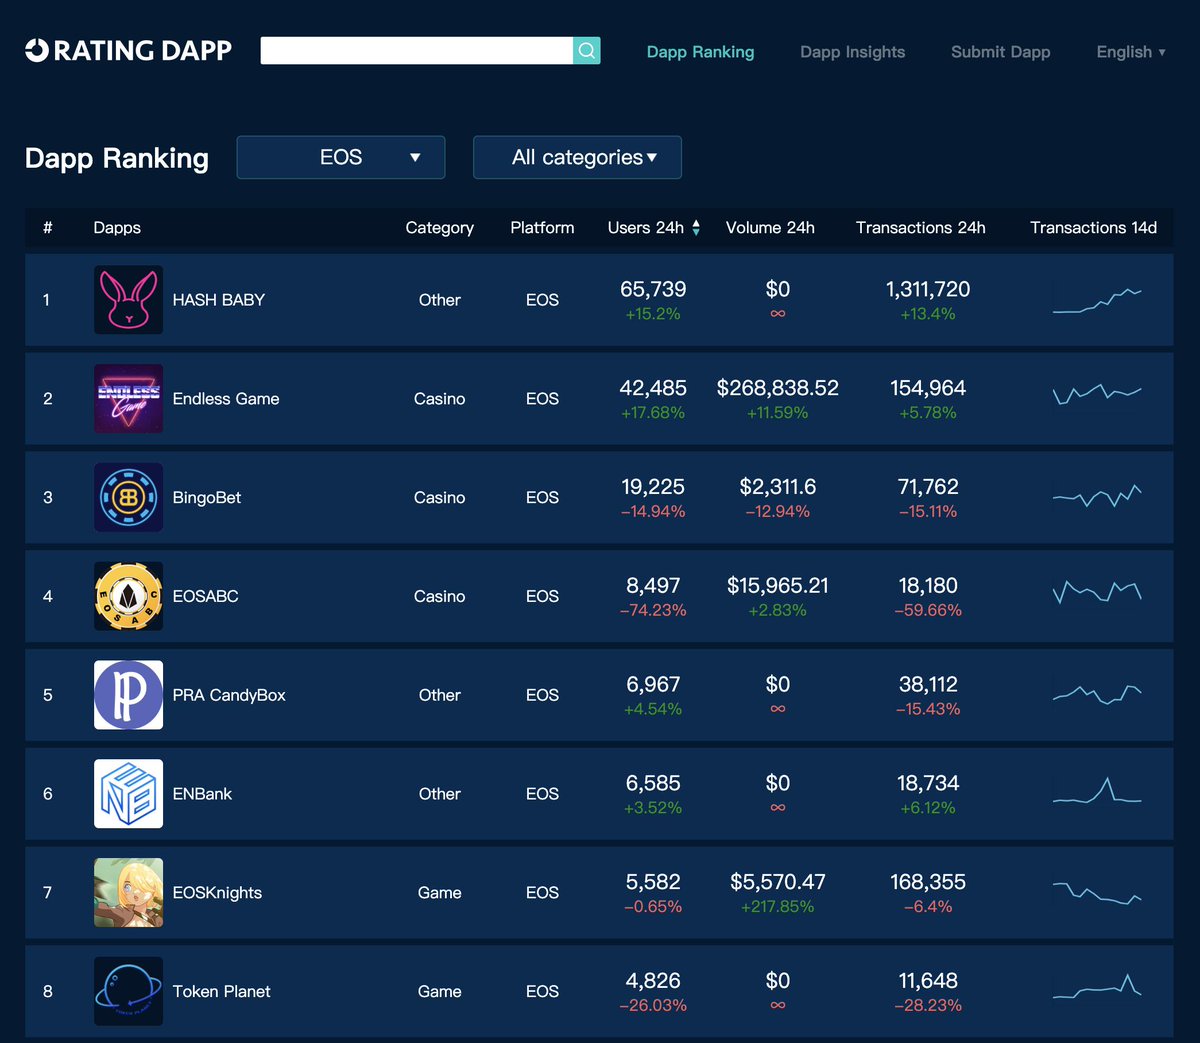Click the PRA CandyBox purple icon
This screenshot has height=1043, width=1200.
128,695
